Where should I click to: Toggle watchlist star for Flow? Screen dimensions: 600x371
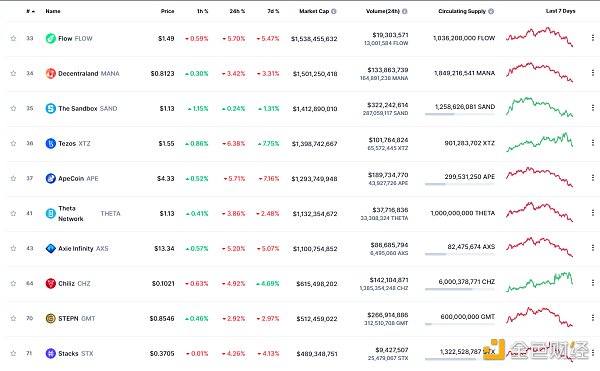click(13, 38)
